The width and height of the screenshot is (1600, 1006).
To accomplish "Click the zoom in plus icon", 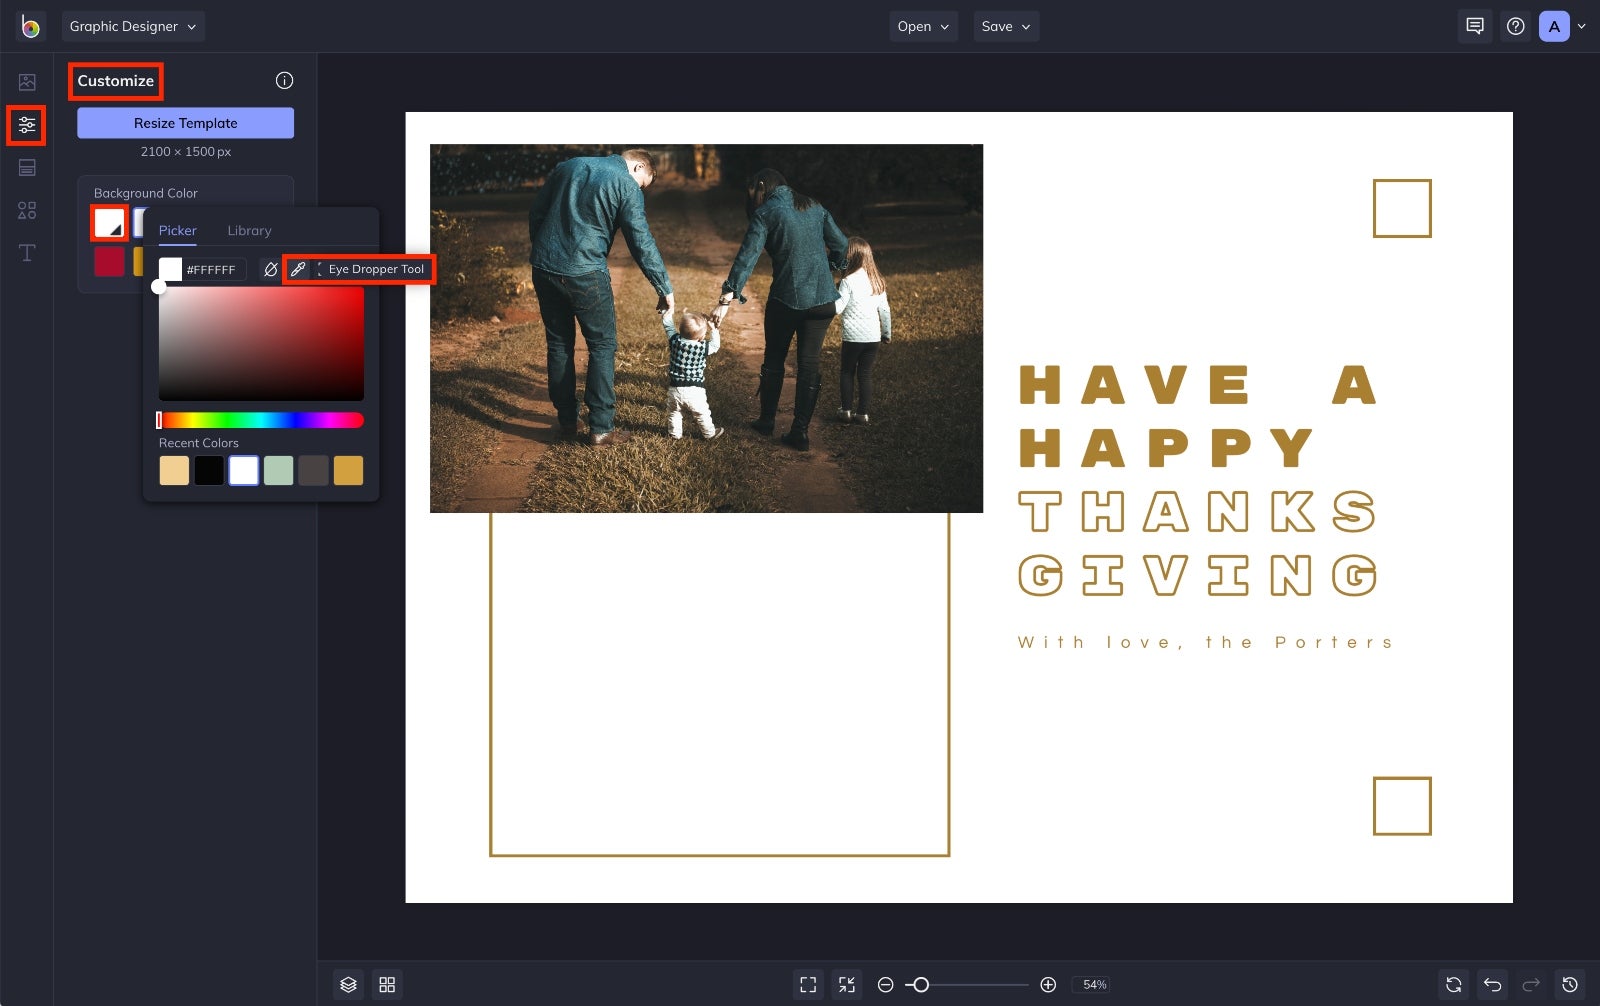I will pyautogui.click(x=1048, y=985).
